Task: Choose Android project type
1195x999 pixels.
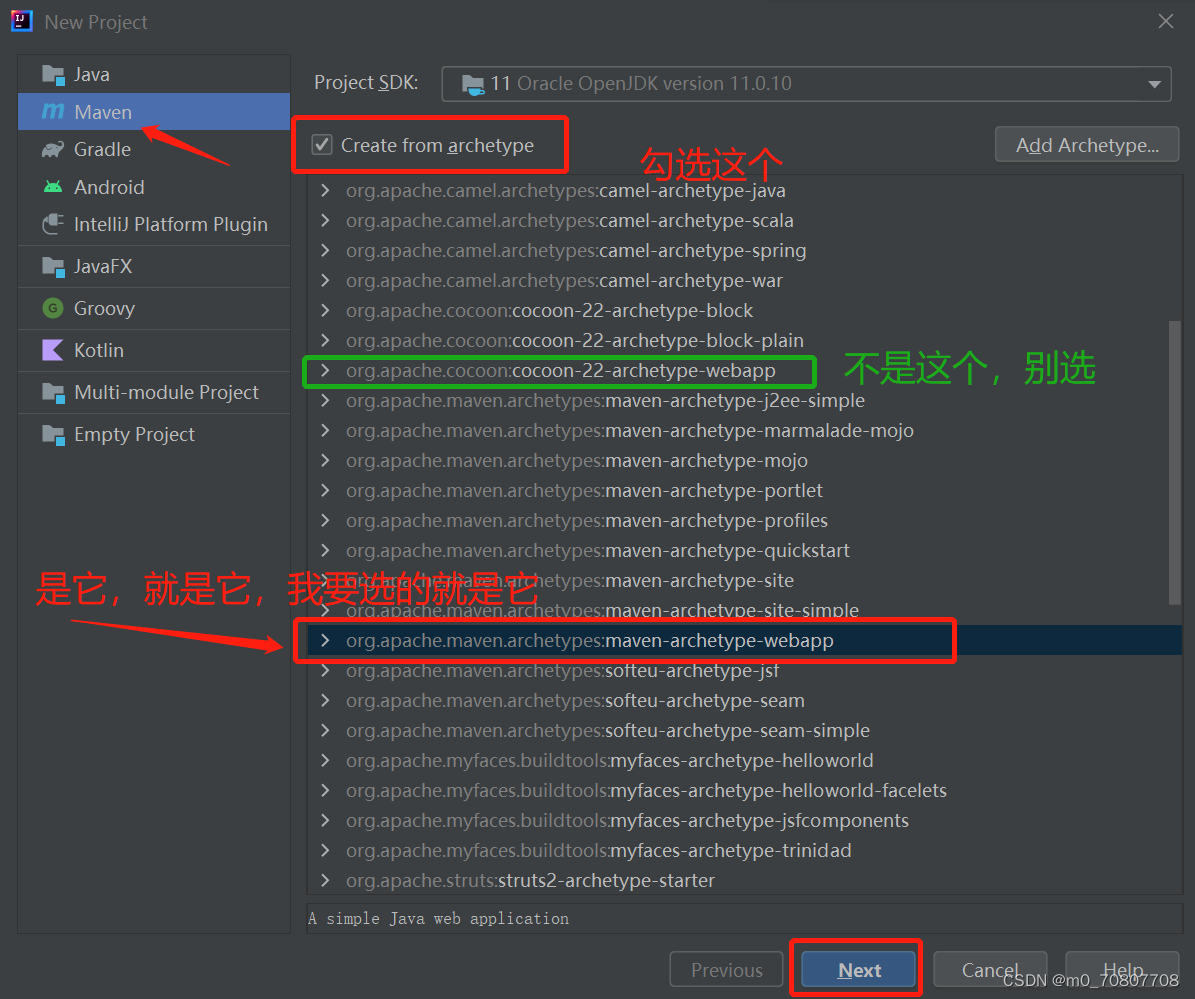Action: (154, 187)
